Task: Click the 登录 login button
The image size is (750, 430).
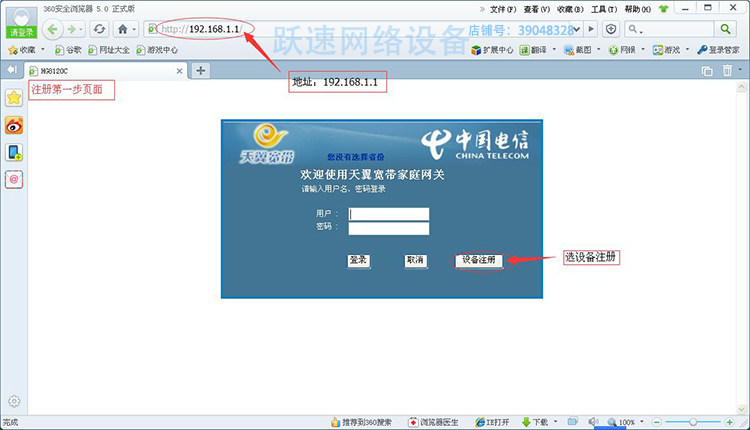Action: click(x=358, y=260)
